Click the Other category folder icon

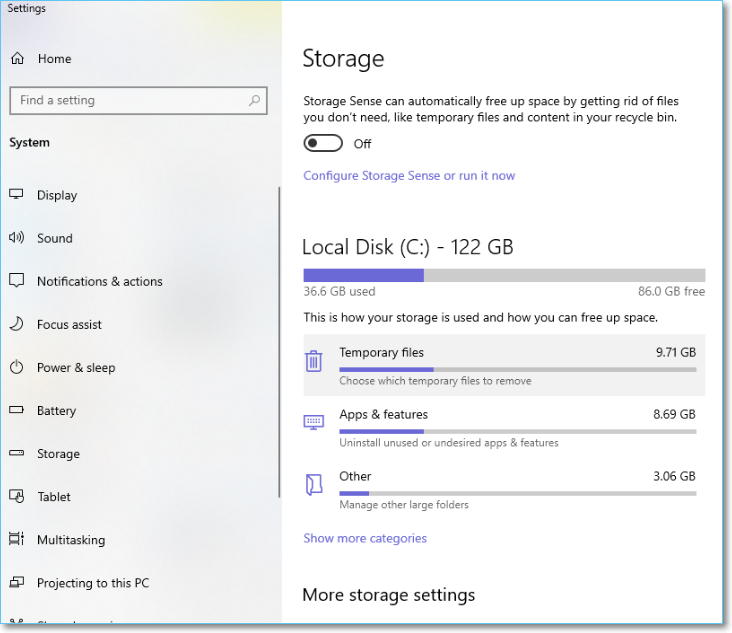click(x=314, y=484)
